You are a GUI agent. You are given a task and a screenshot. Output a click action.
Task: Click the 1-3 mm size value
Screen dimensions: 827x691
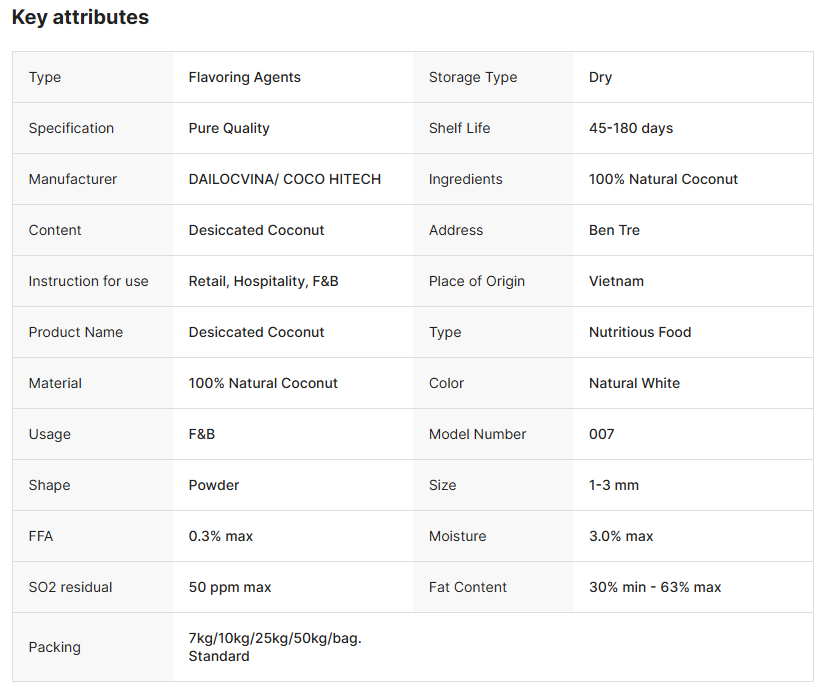click(614, 485)
